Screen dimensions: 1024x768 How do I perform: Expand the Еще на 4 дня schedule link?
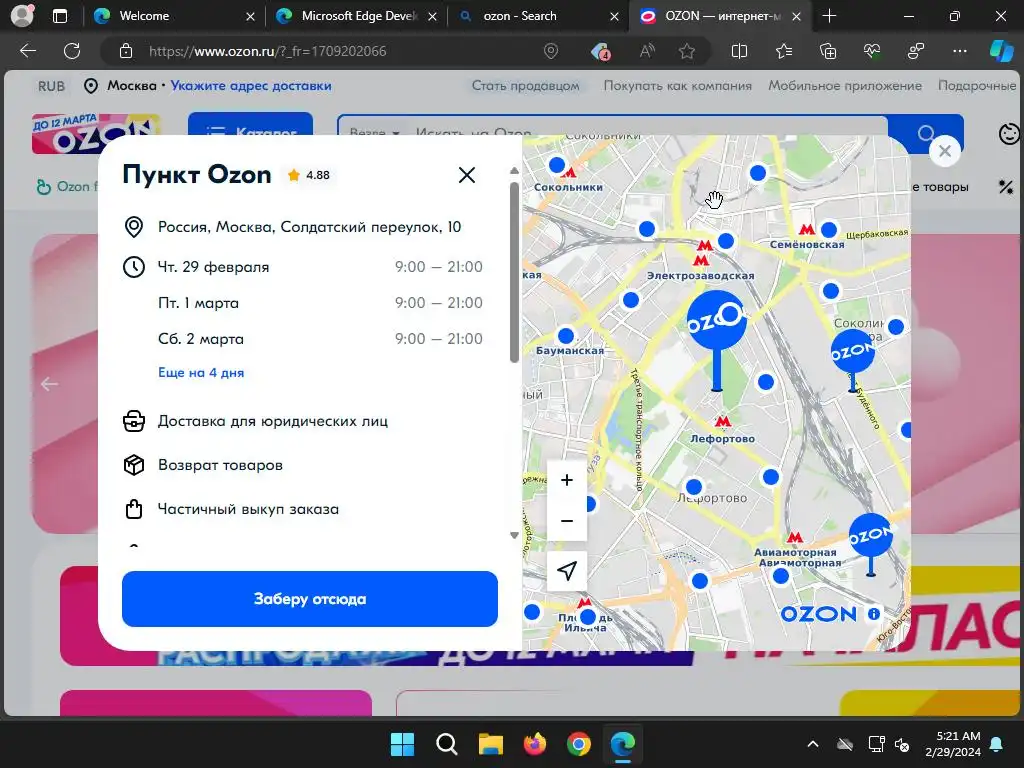(201, 373)
